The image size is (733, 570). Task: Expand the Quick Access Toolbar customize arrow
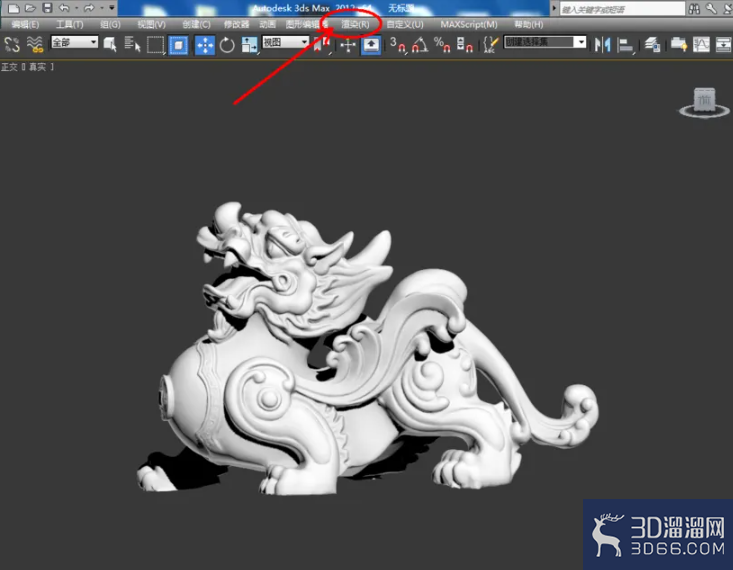pos(112,8)
